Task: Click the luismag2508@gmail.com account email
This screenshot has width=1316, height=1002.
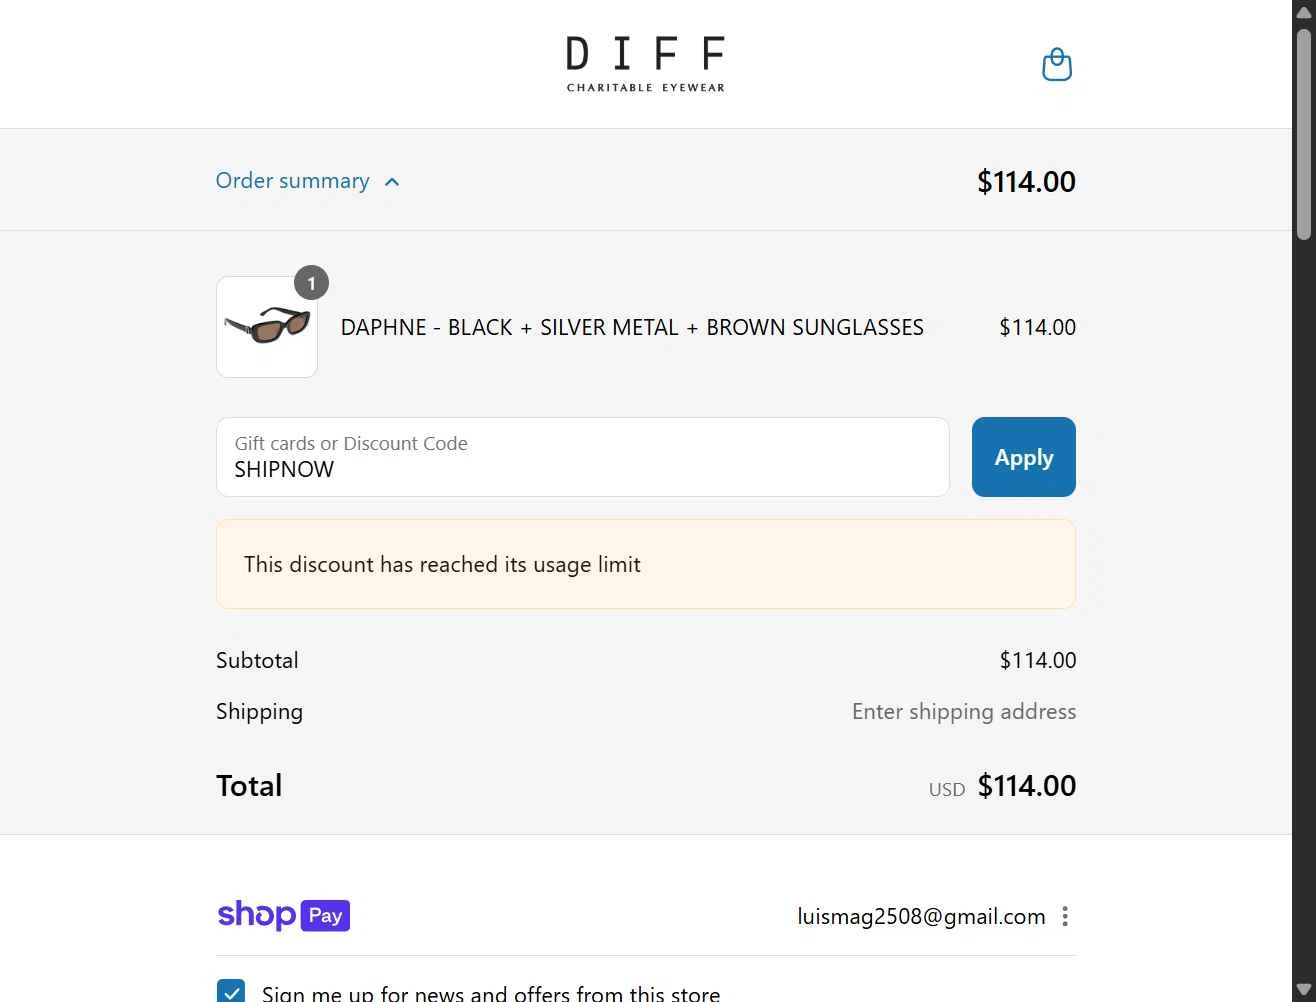Action: (921, 916)
